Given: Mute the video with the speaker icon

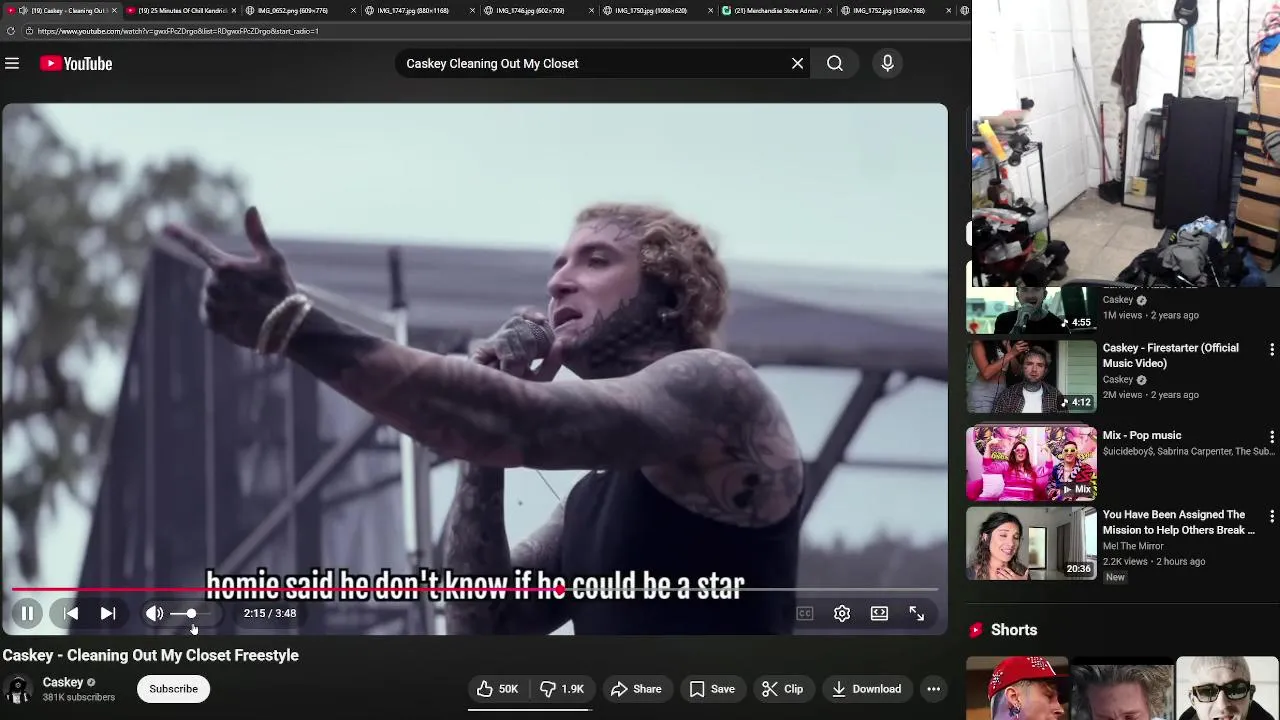Looking at the screenshot, I should tap(154, 614).
